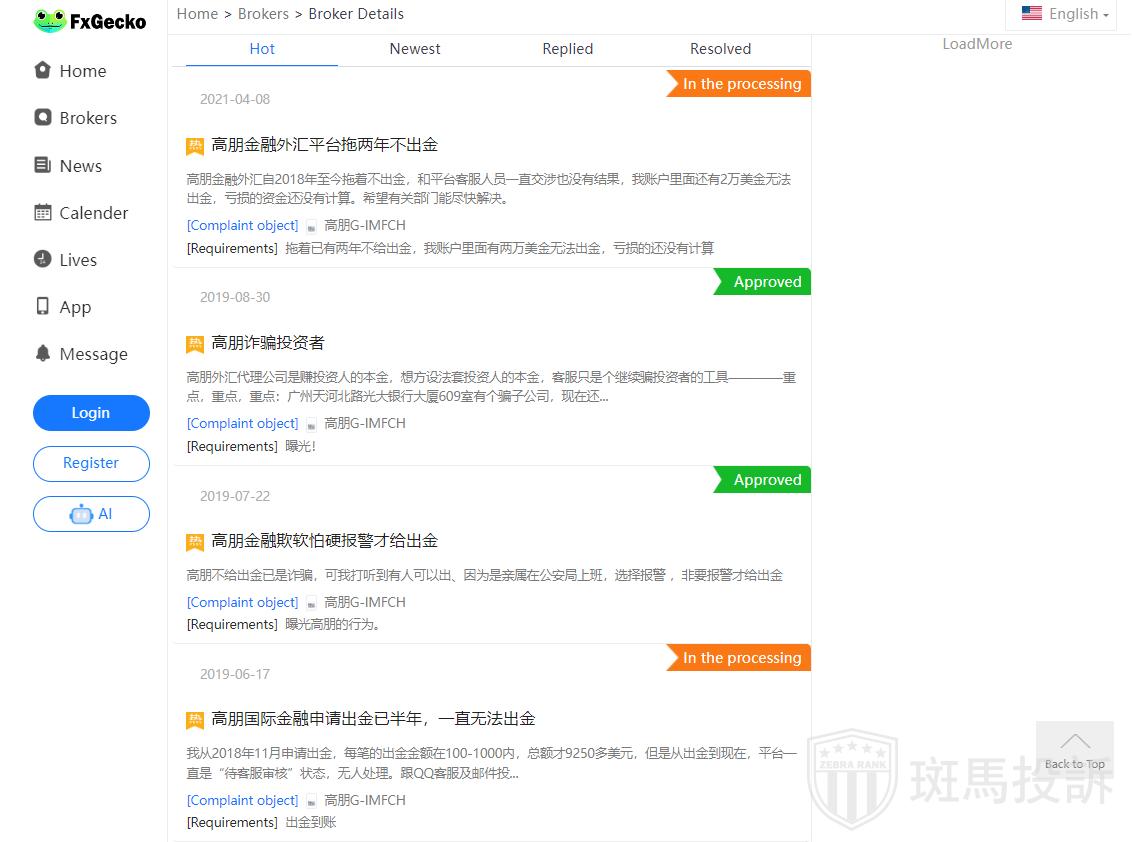The width and height of the screenshot is (1132, 842).
Task: Open the Resolved tab
Action: (720, 49)
